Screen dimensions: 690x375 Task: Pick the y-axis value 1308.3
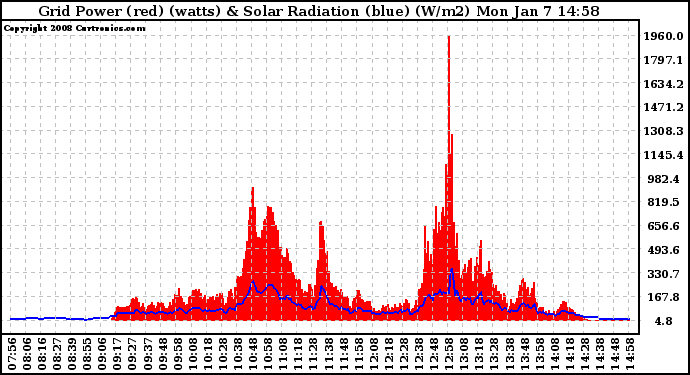point(664,131)
